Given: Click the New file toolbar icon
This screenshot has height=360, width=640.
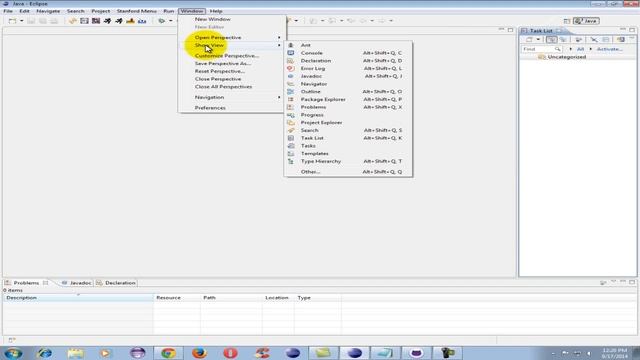Looking at the screenshot, I should coord(12,21).
